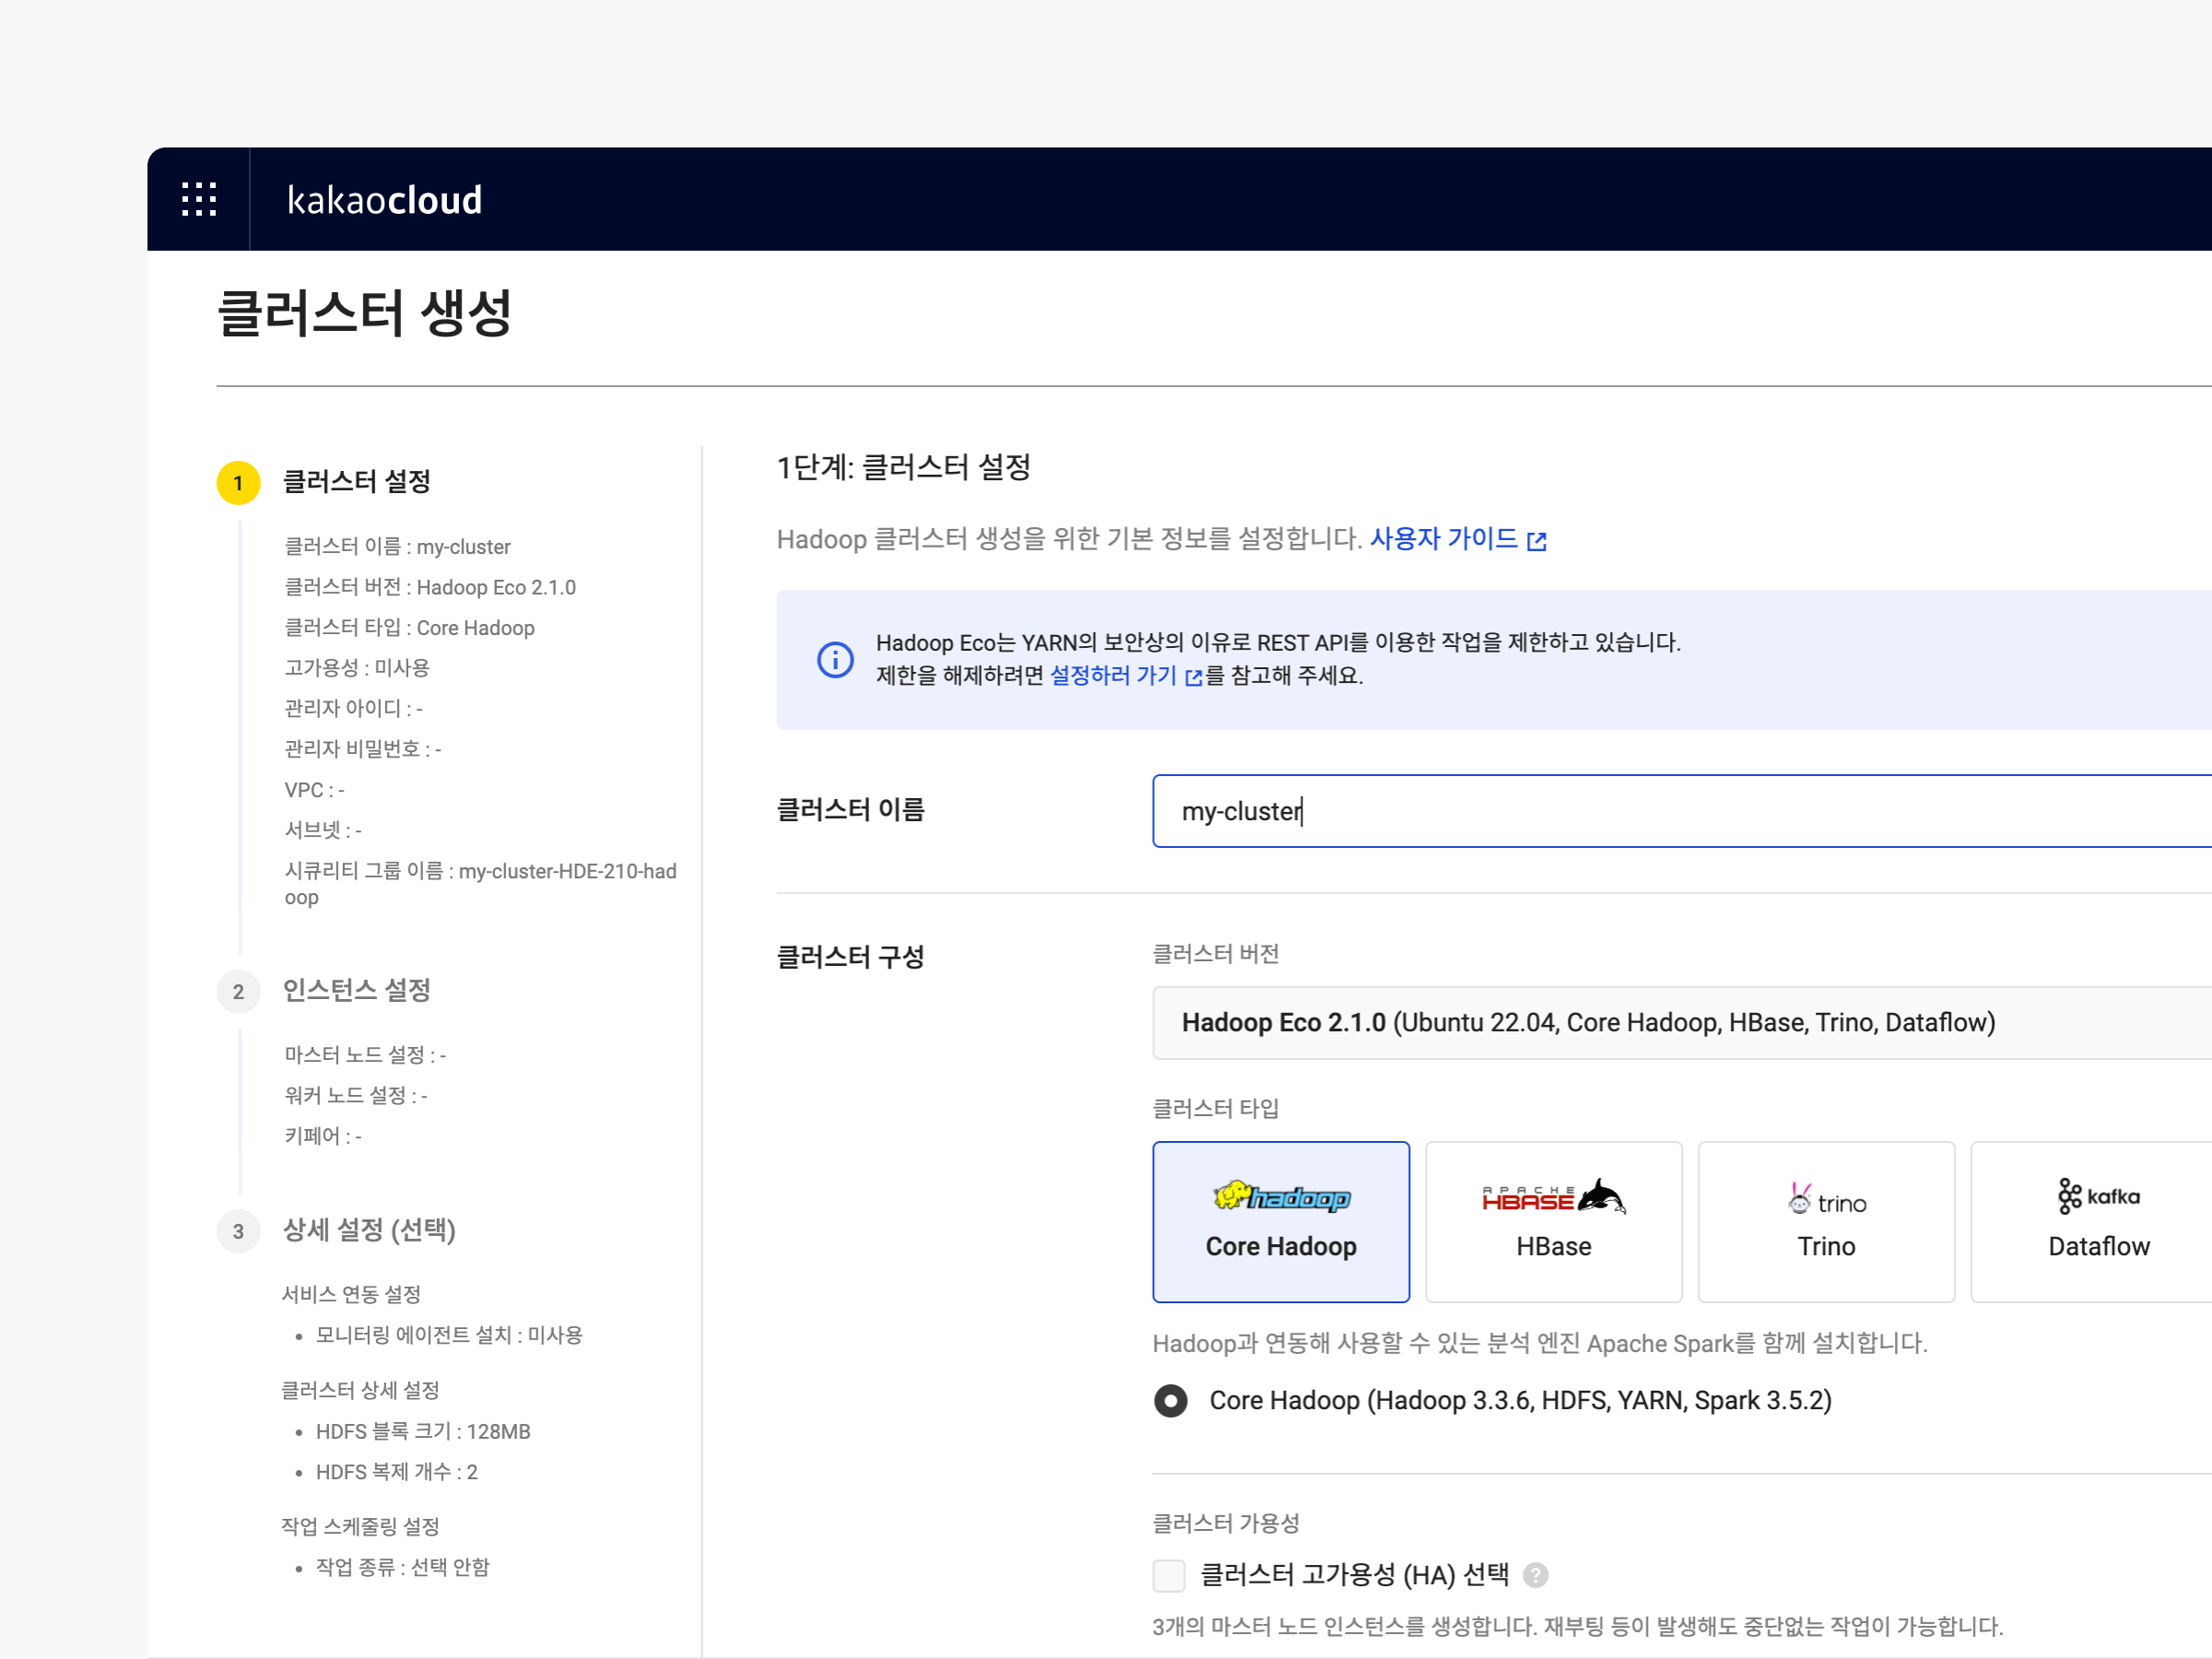Click VPC summary row
The height and width of the screenshot is (1659, 2212).
[x=314, y=789]
